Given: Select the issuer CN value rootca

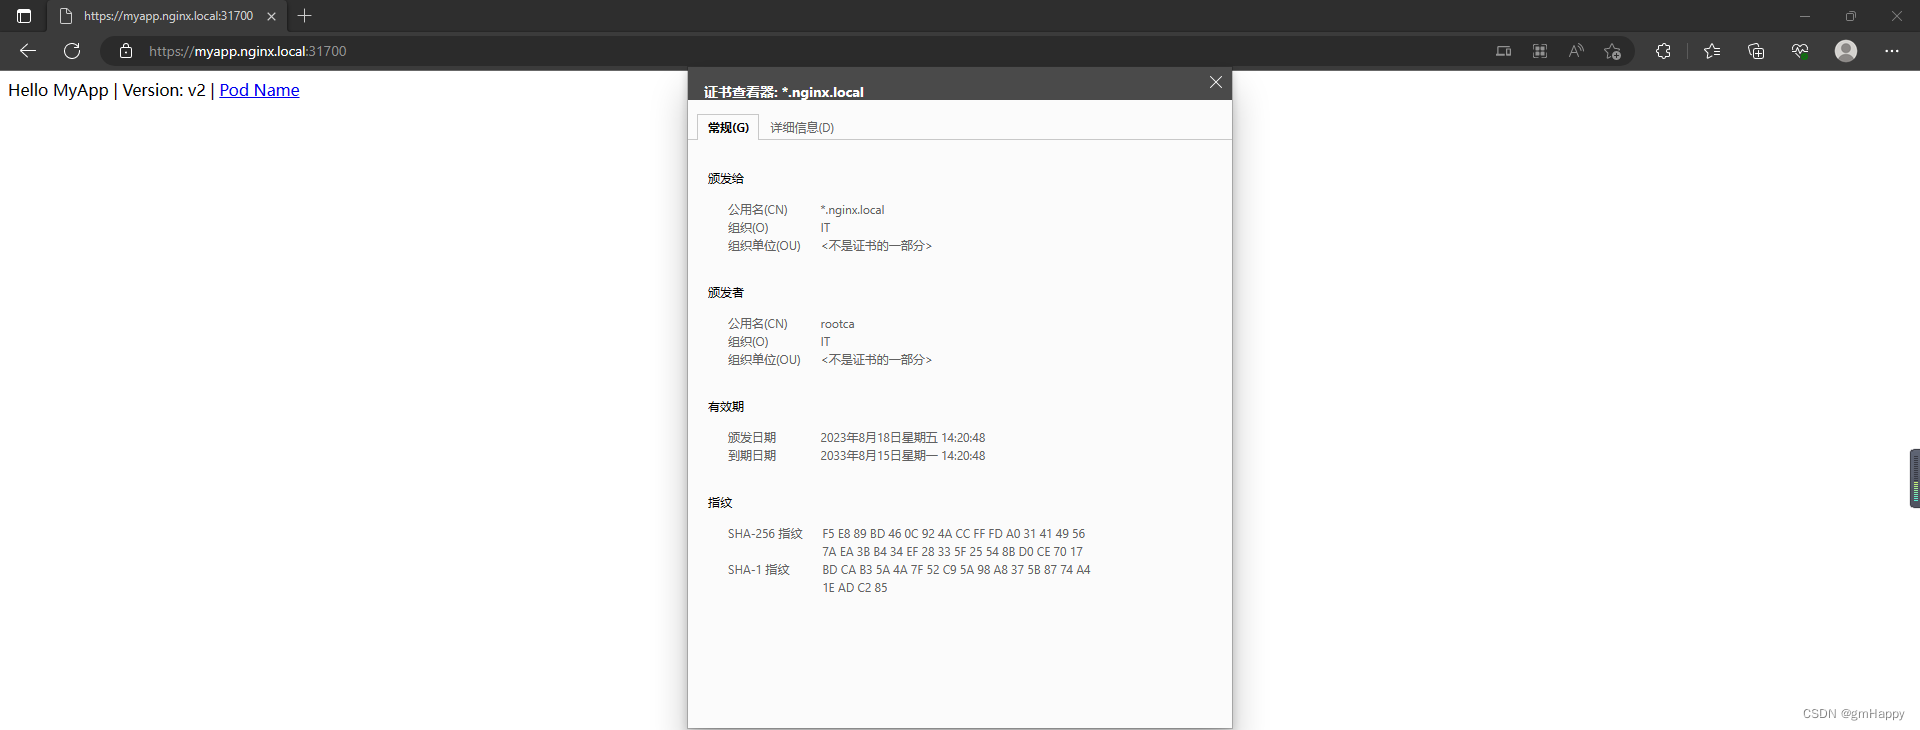Looking at the screenshot, I should coord(837,324).
